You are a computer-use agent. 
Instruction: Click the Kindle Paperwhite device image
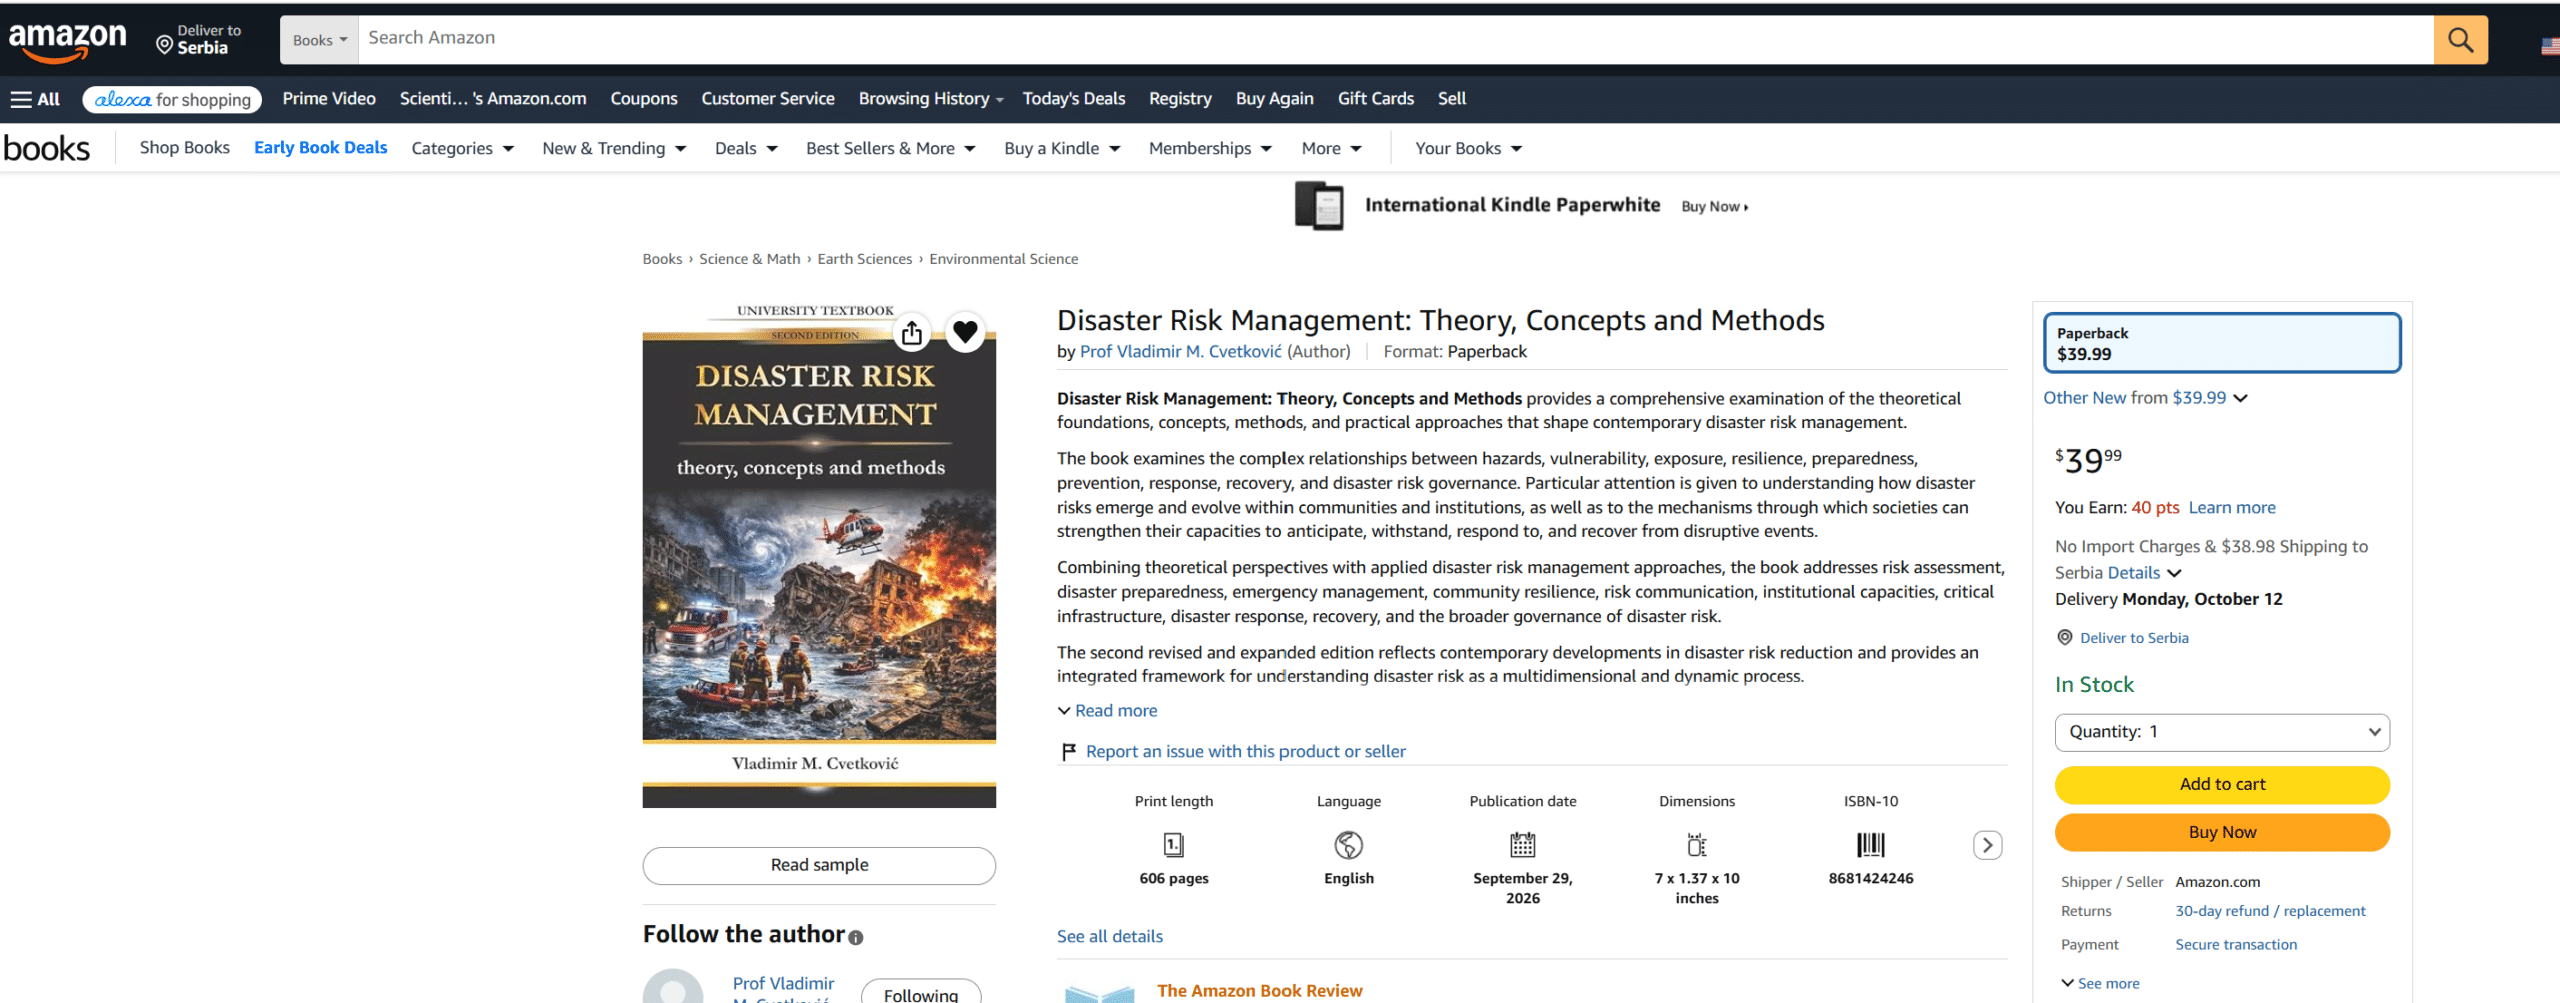(x=1319, y=205)
